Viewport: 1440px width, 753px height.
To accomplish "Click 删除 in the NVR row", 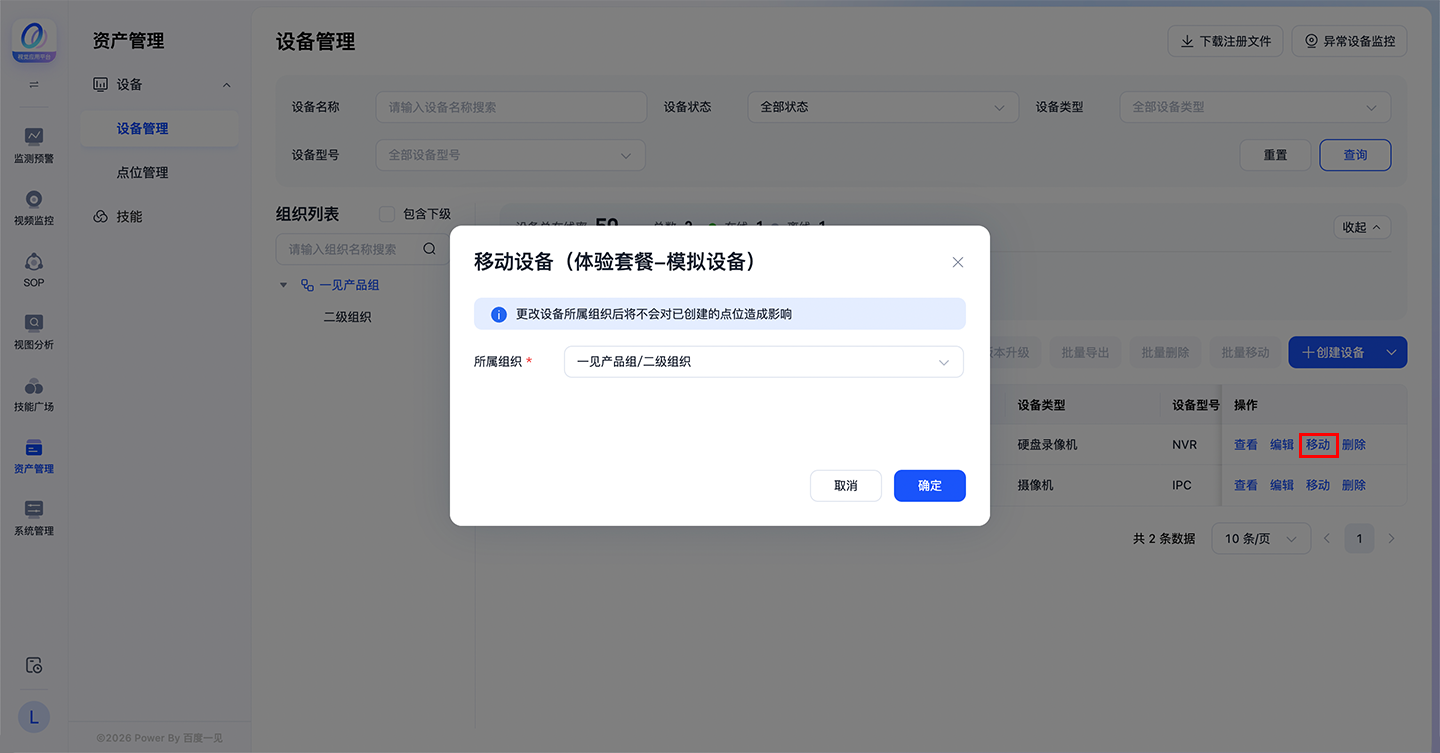I will [1354, 445].
